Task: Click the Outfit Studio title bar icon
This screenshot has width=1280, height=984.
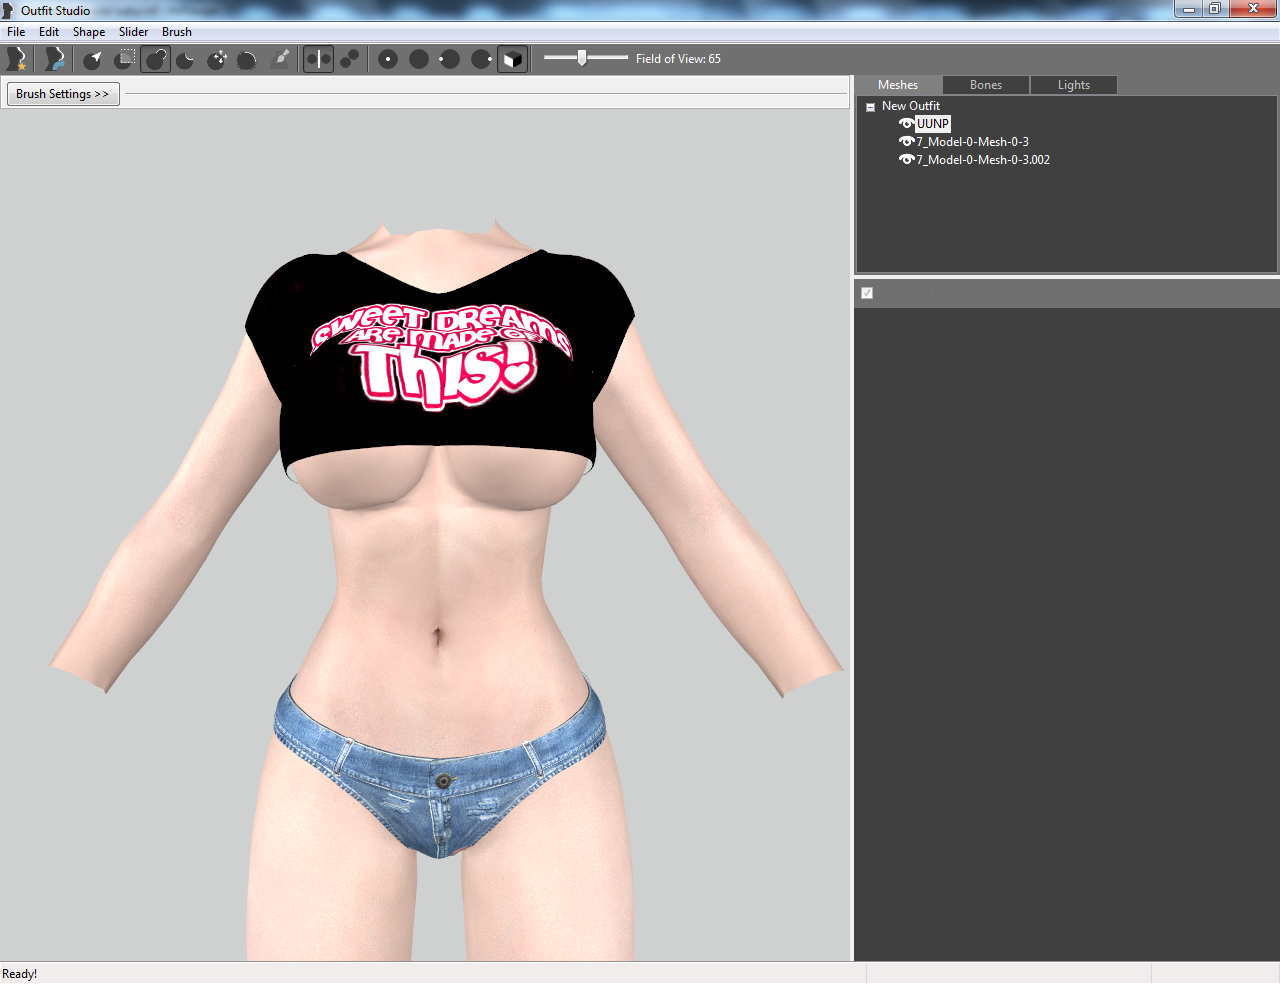Action: tap(9, 10)
